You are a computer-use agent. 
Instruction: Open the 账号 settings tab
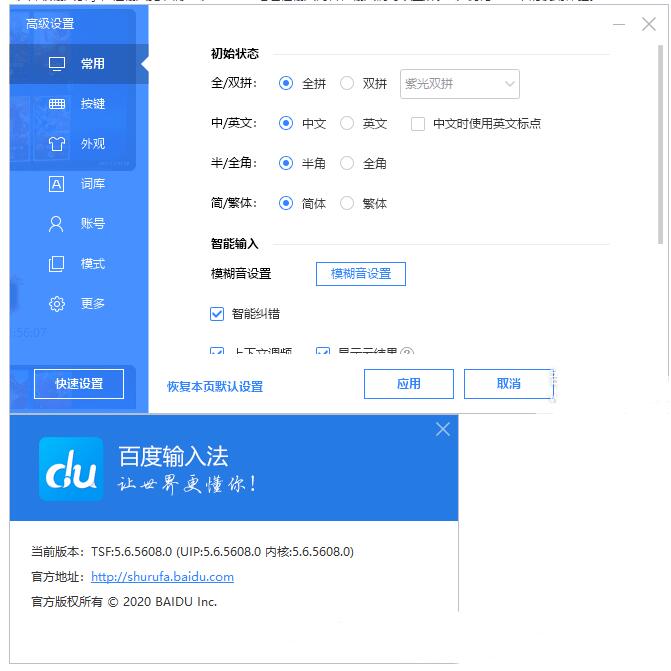point(79,224)
